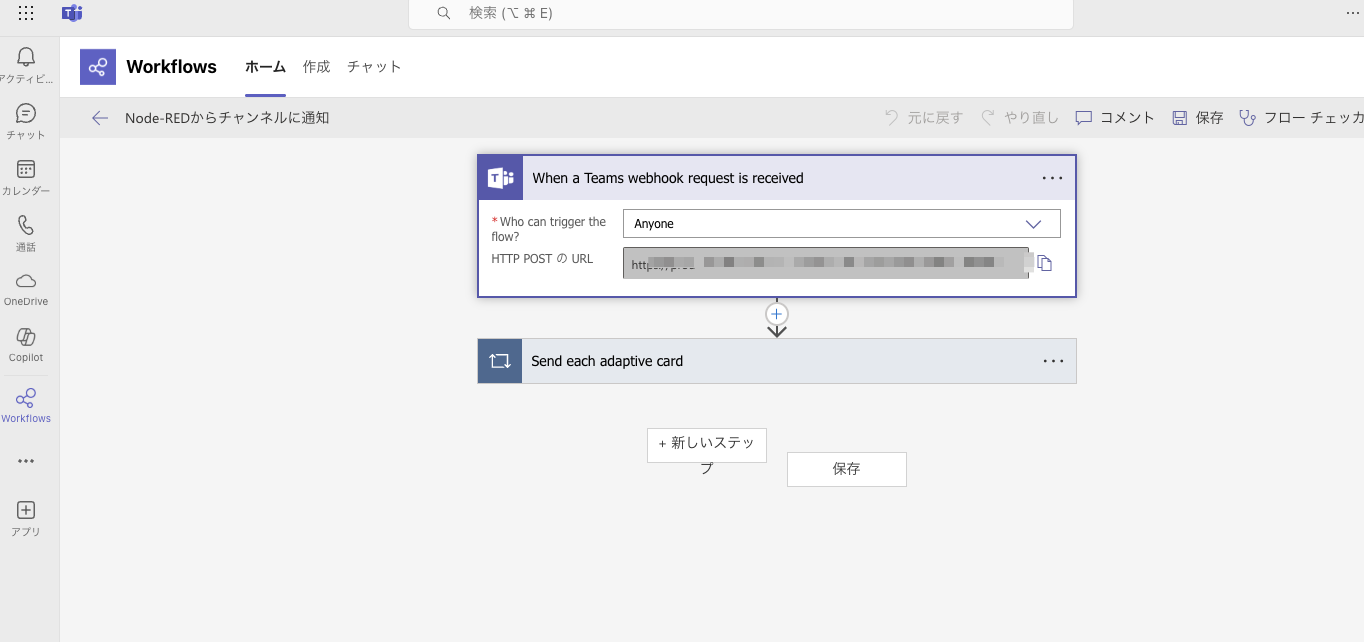The height and width of the screenshot is (642, 1364).
Task: Insert a step with the plus connector
Action: [x=777, y=314]
